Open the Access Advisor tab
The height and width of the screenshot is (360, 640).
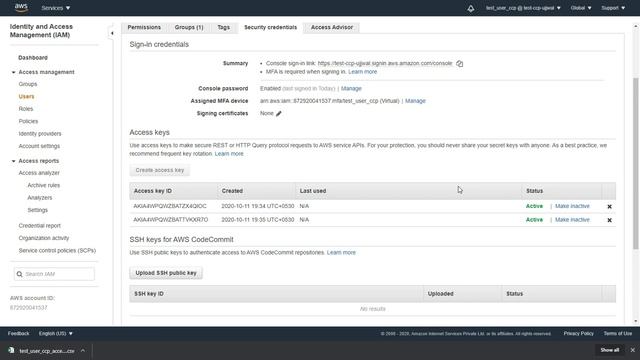(331, 27)
